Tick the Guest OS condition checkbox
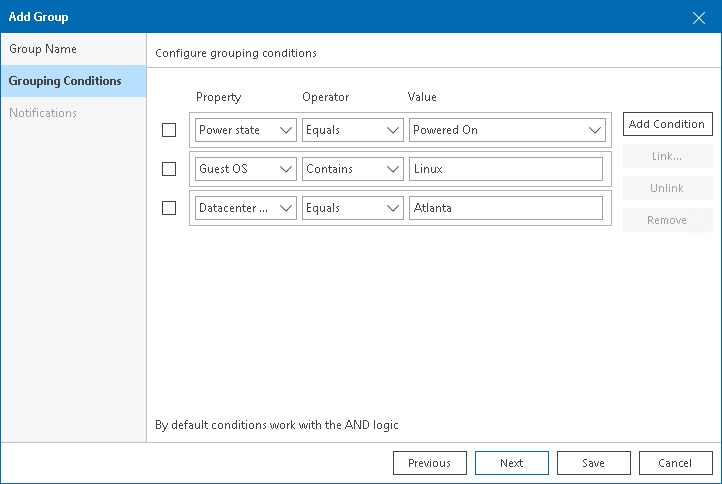Viewport: 722px width, 484px height. [x=169, y=169]
